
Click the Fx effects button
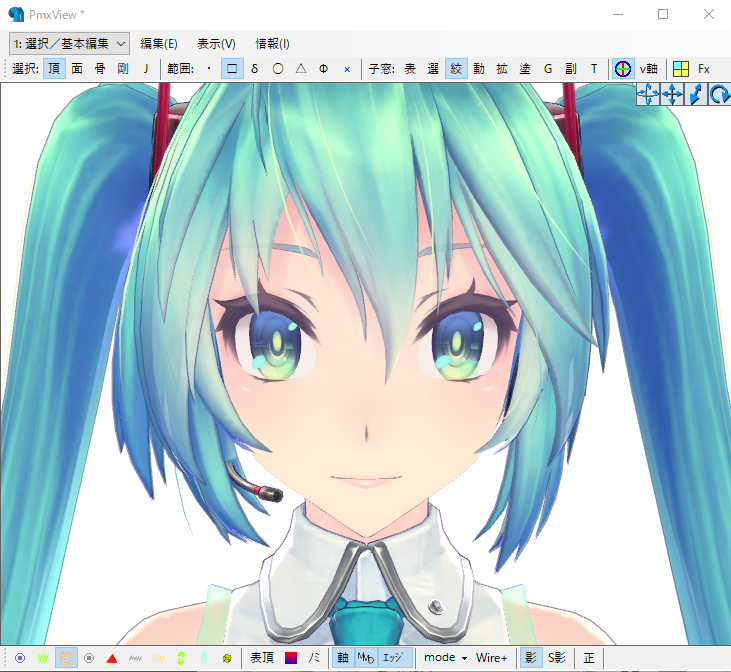(x=704, y=69)
